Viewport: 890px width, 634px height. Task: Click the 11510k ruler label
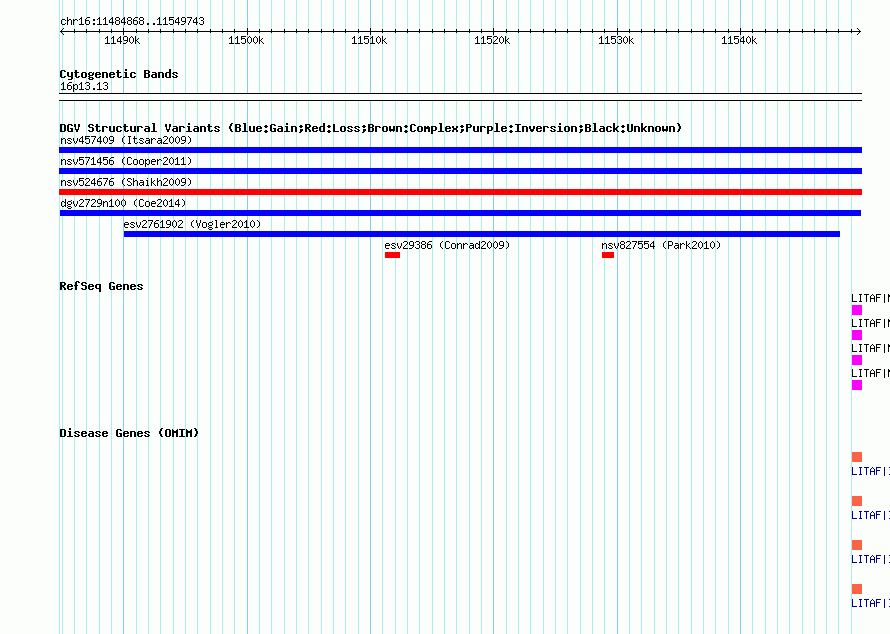[x=369, y=40]
